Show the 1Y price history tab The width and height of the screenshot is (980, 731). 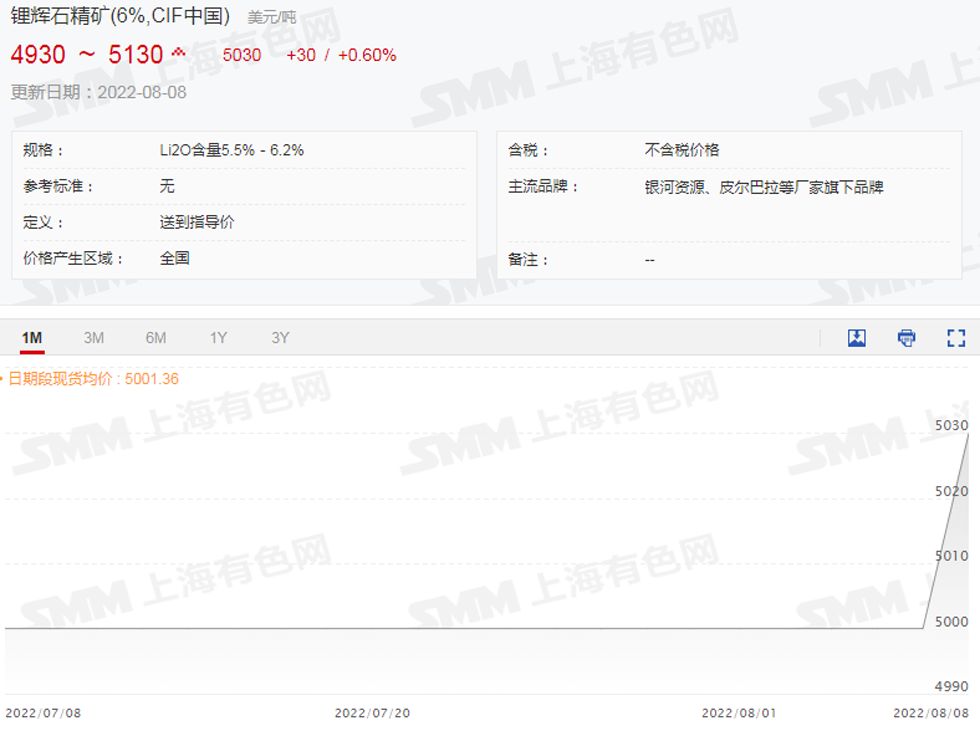218,338
